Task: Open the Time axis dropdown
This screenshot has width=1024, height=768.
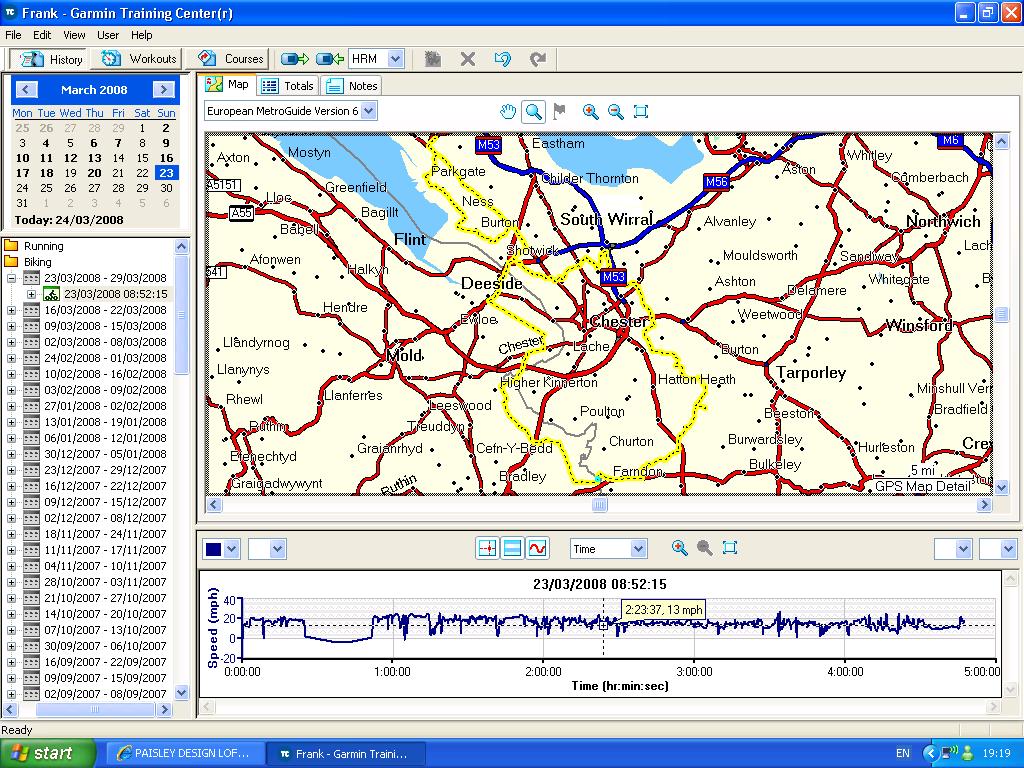Action: tap(638, 549)
